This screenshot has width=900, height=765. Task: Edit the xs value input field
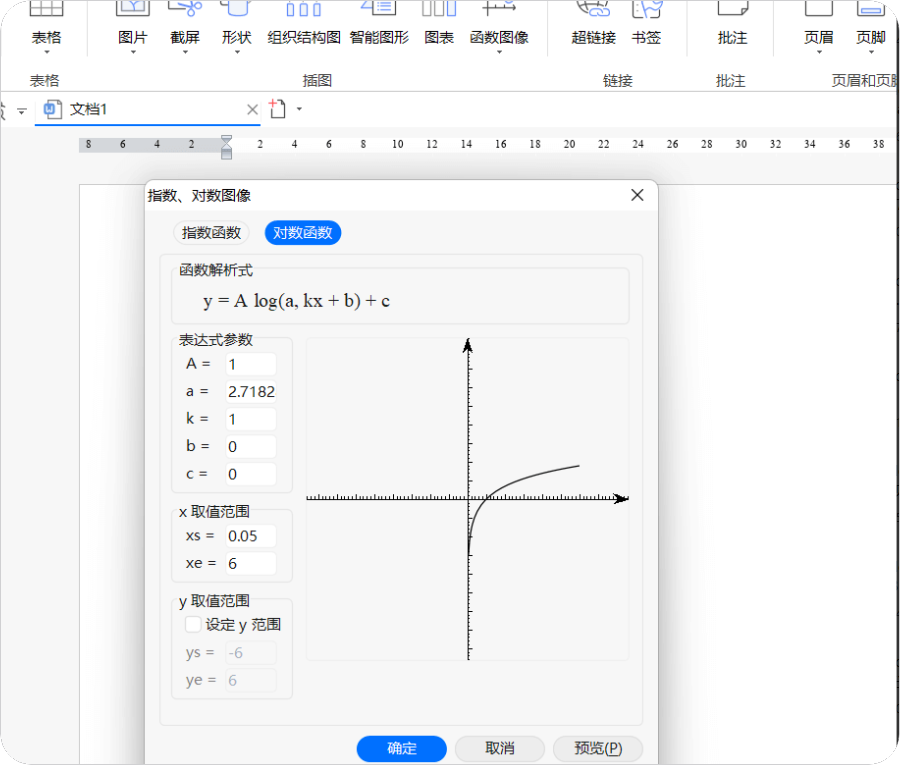[249, 536]
